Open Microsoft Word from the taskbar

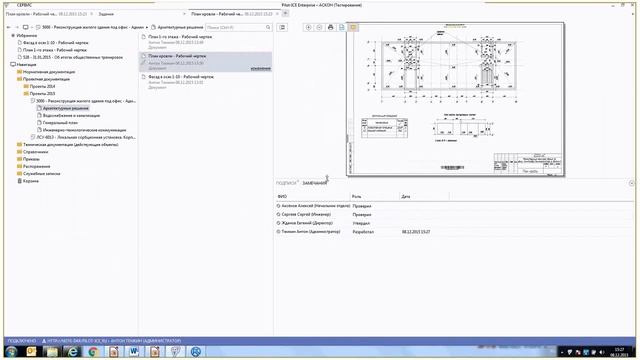pos(134,351)
